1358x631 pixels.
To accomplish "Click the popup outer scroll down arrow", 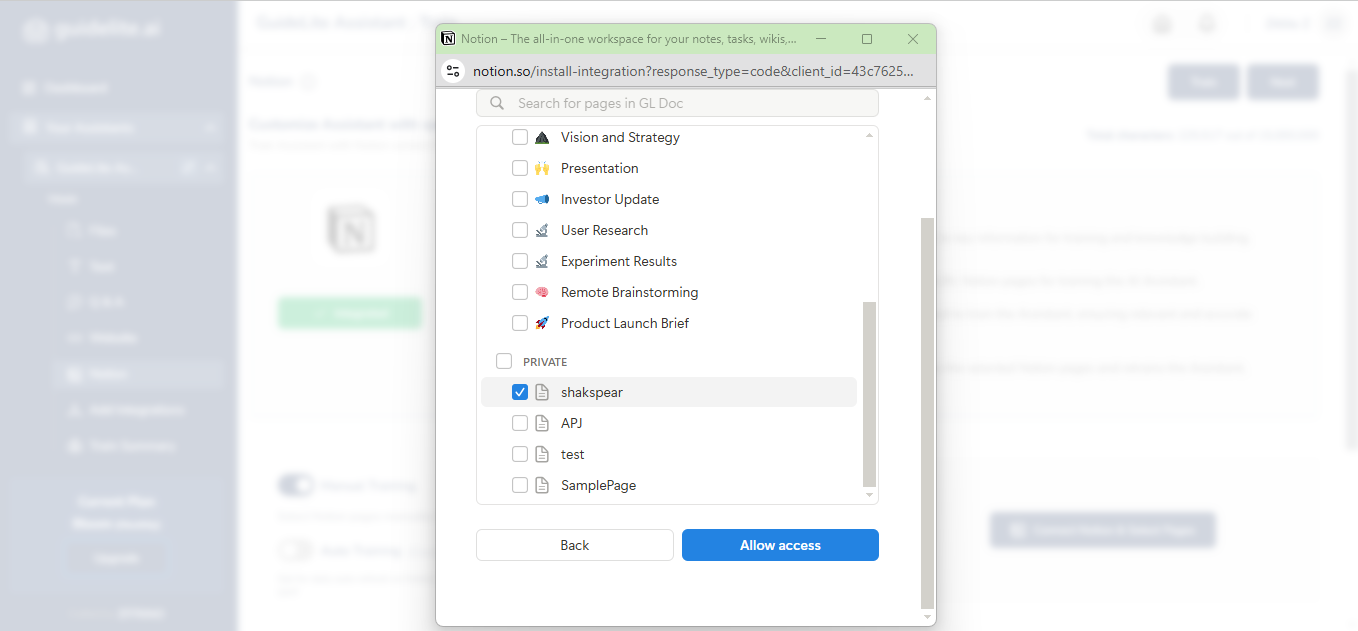I will (927, 618).
